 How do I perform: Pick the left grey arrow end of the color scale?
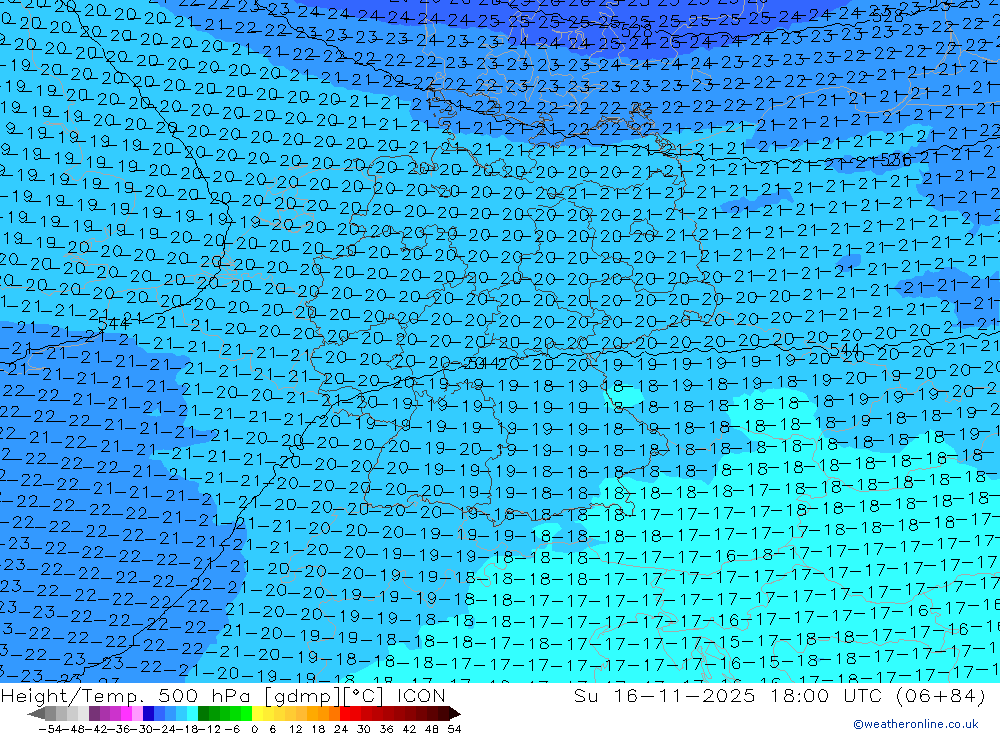pyautogui.click(x=36, y=713)
